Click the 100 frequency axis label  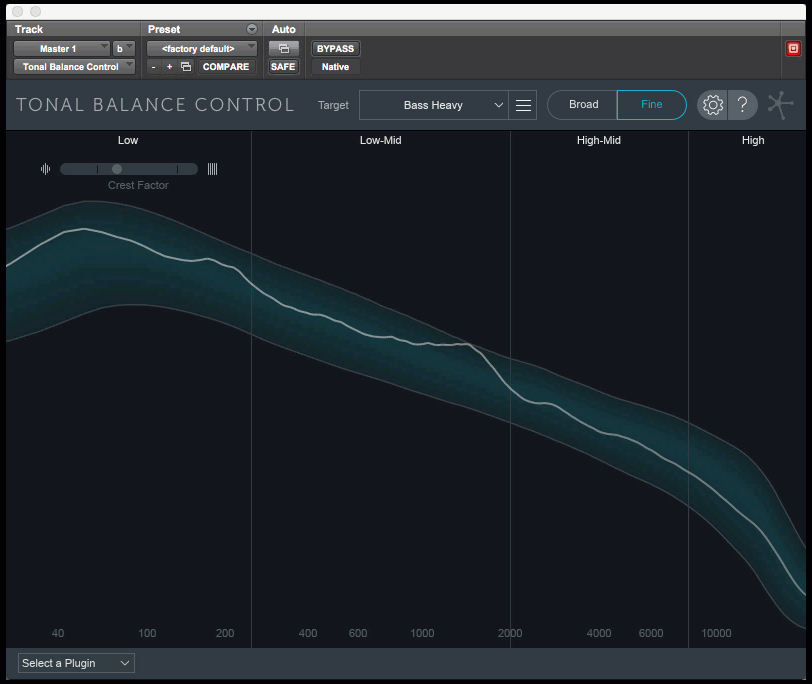tap(147, 633)
